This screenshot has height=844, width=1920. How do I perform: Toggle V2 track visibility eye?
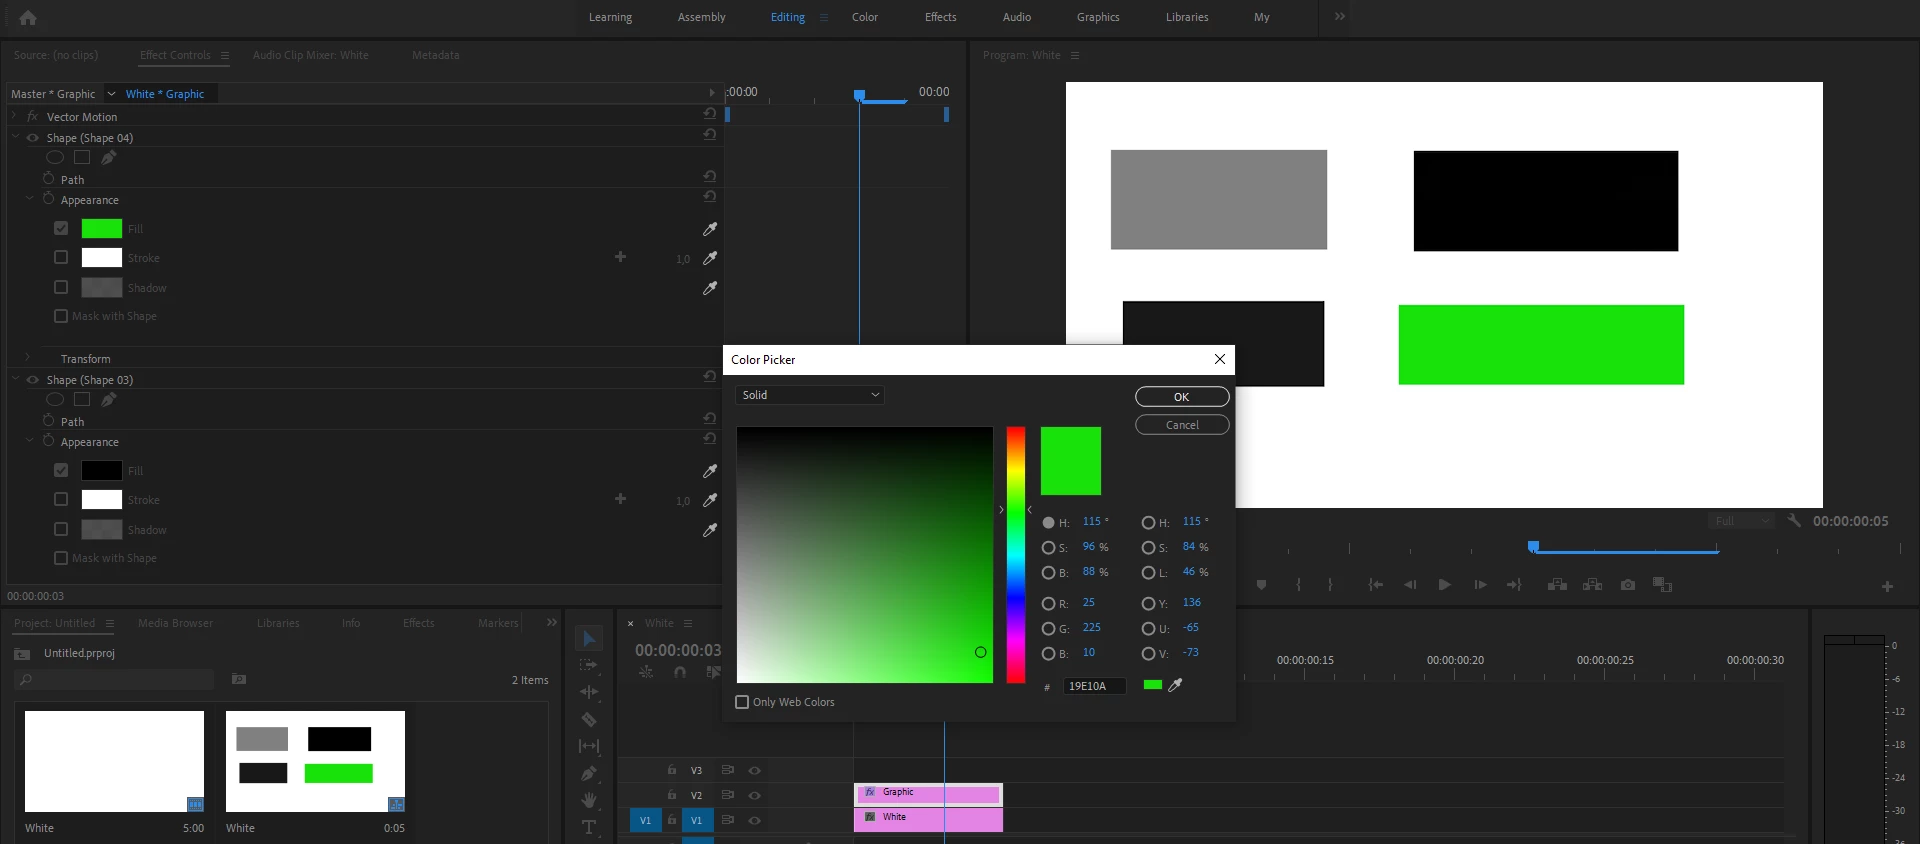tap(755, 796)
